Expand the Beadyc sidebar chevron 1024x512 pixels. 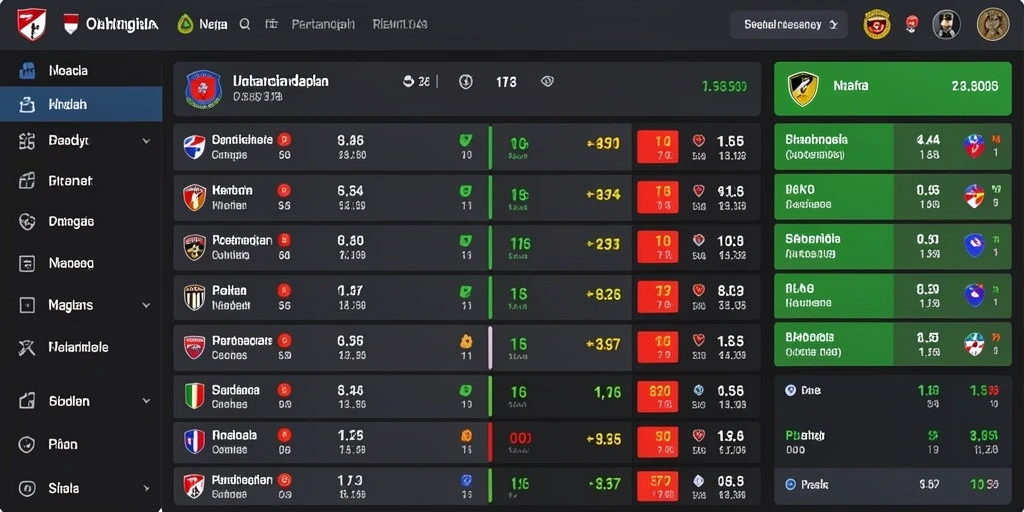point(146,141)
